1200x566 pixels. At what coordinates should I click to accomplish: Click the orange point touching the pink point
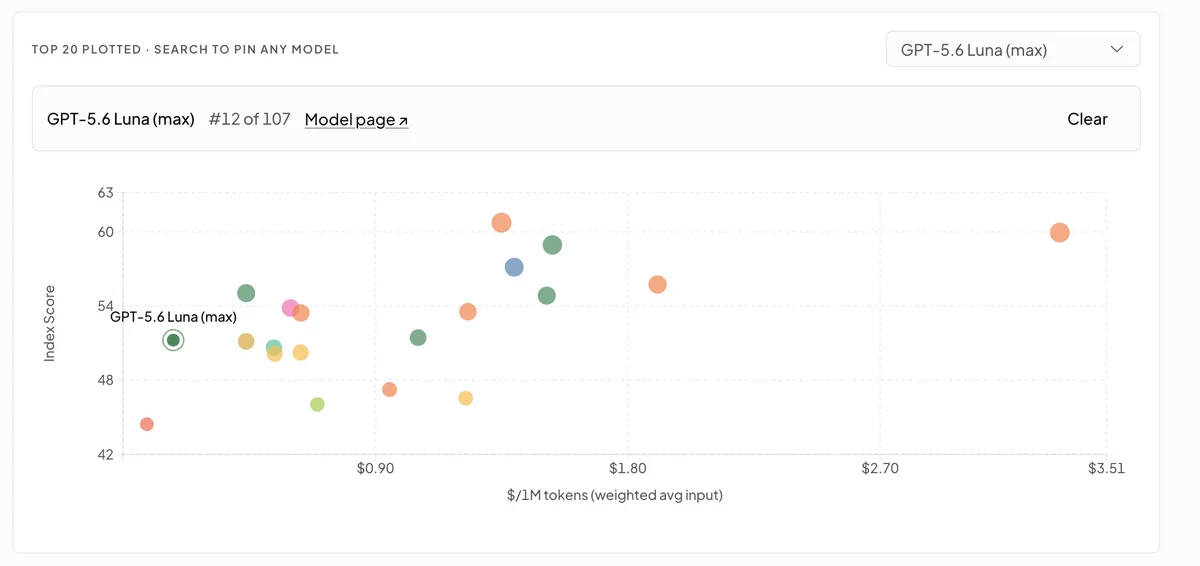coord(301,313)
